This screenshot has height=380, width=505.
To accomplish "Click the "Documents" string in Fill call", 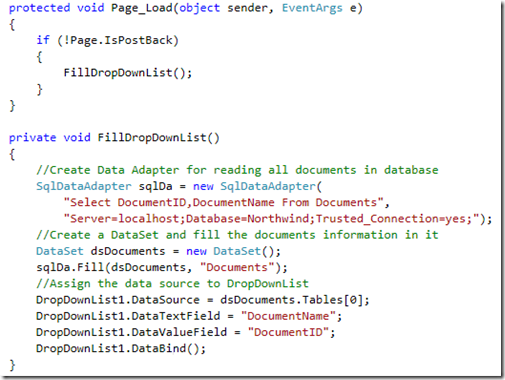I will click(x=237, y=267).
